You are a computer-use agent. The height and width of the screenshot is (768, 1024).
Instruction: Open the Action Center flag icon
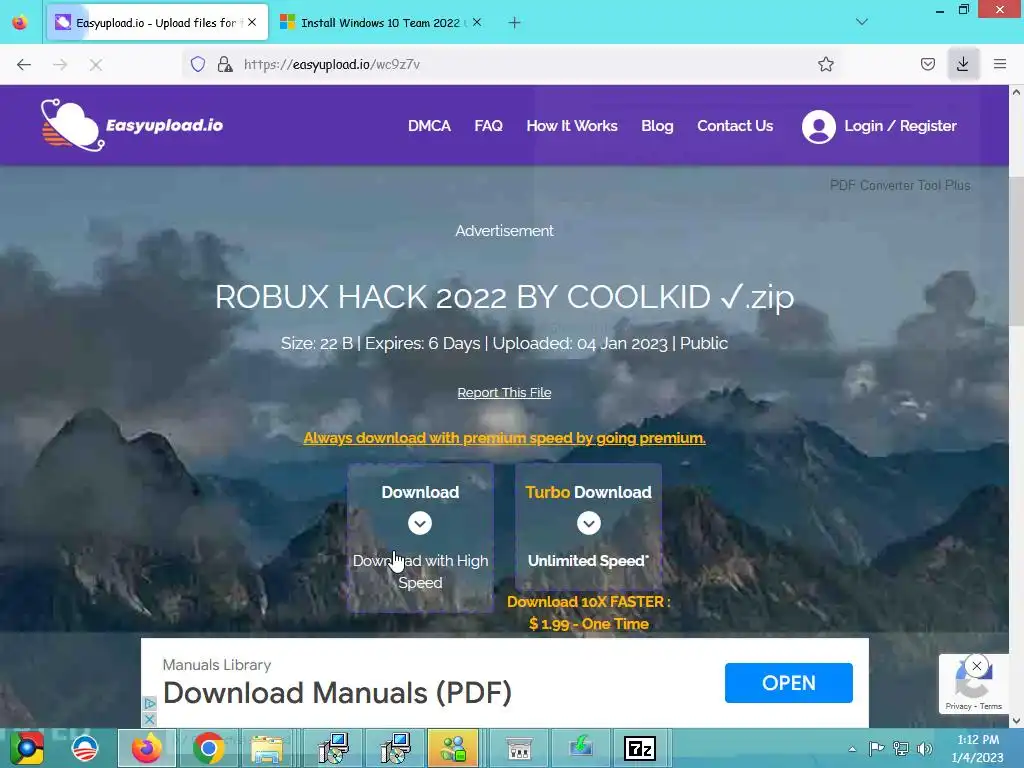(x=876, y=748)
